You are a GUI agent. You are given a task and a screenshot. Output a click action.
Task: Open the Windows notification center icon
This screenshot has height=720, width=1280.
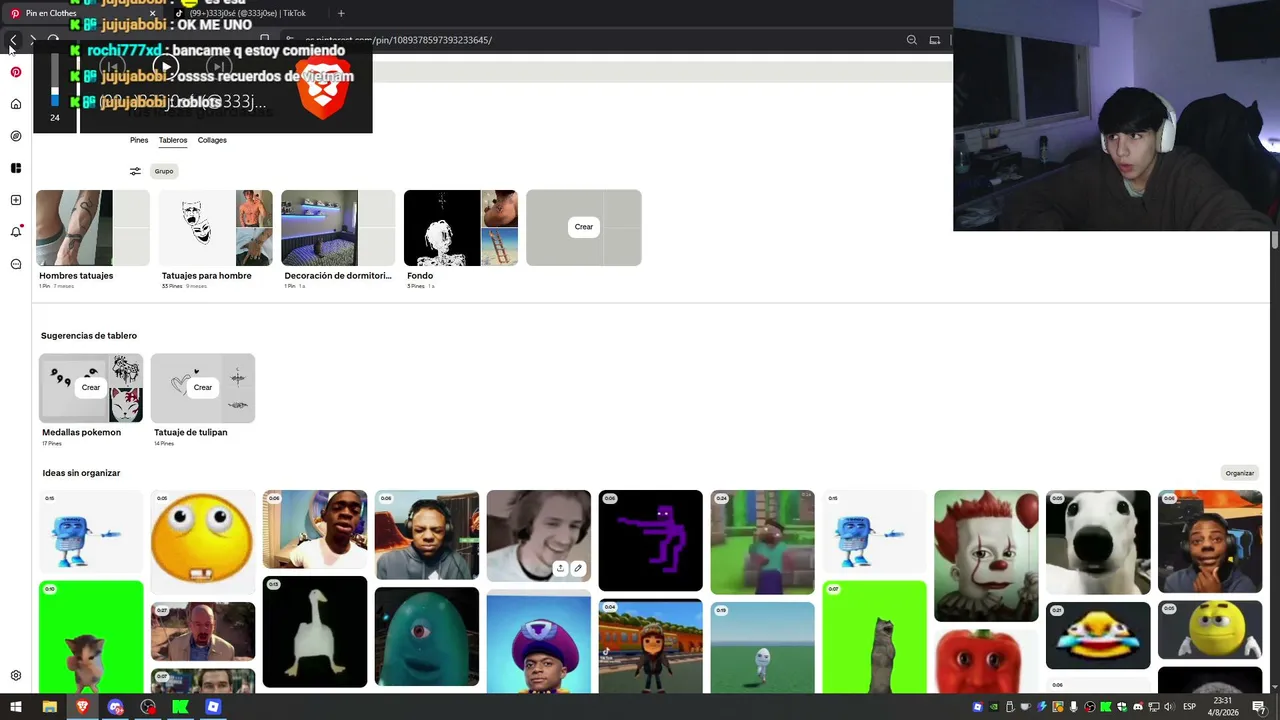(1259, 707)
